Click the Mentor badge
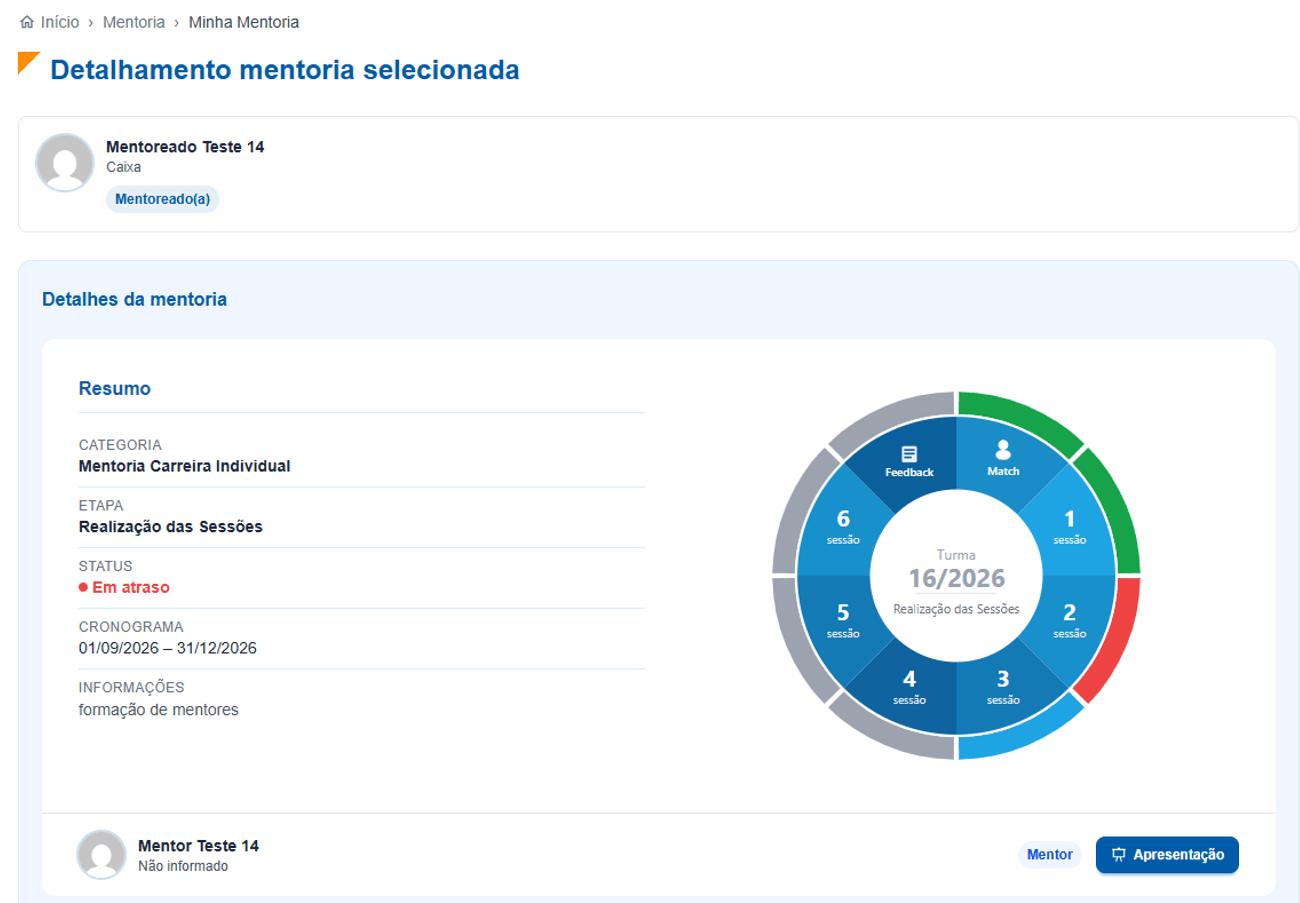Viewport: 1300px width, 903px height. pos(1050,855)
